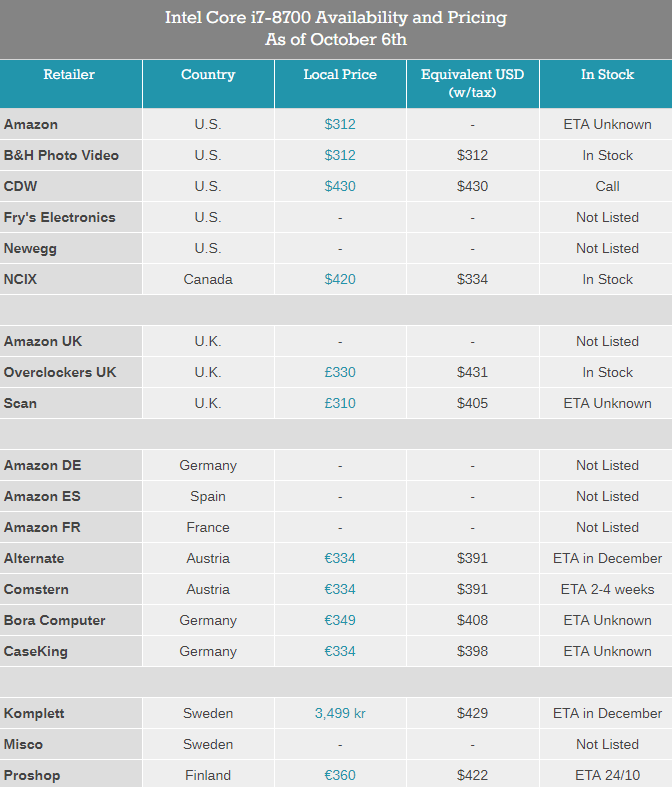Open Amazon's $312 price link
Viewport: 672px width, 787px height.
tap(340, 124)
